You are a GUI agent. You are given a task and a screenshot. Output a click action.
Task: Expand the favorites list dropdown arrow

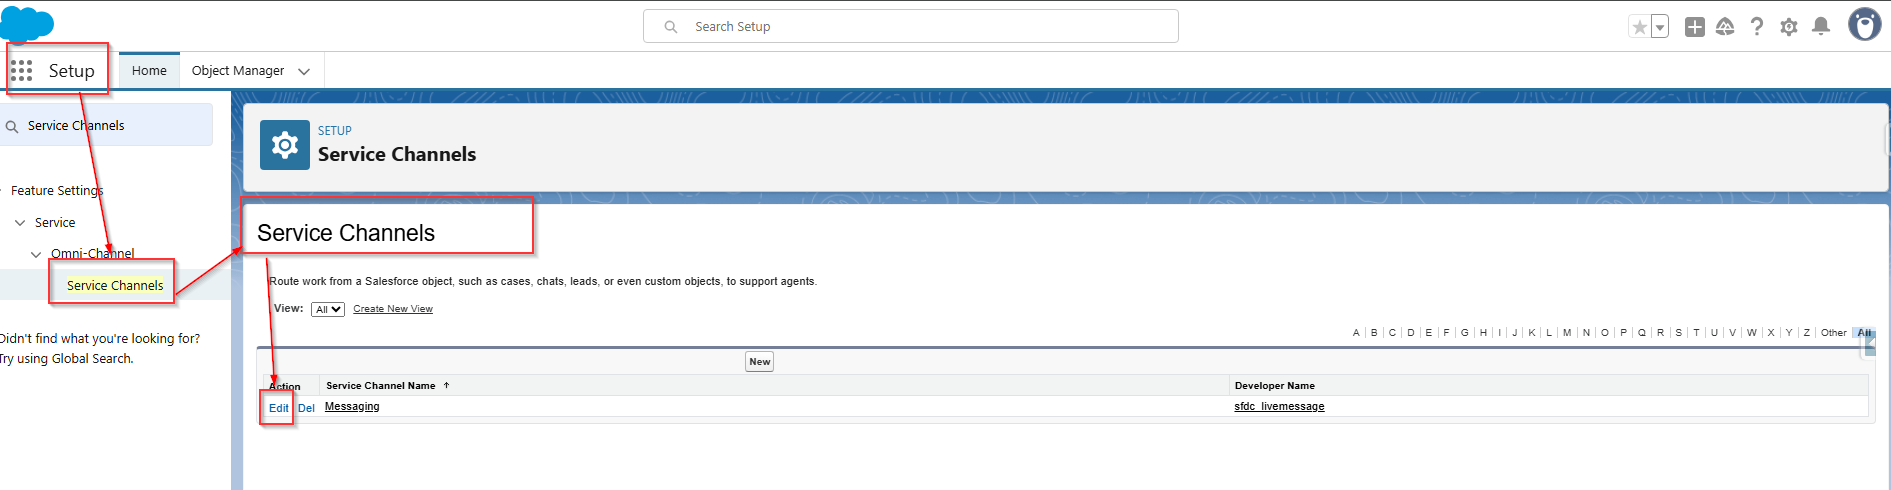(x=1660, y=27)
